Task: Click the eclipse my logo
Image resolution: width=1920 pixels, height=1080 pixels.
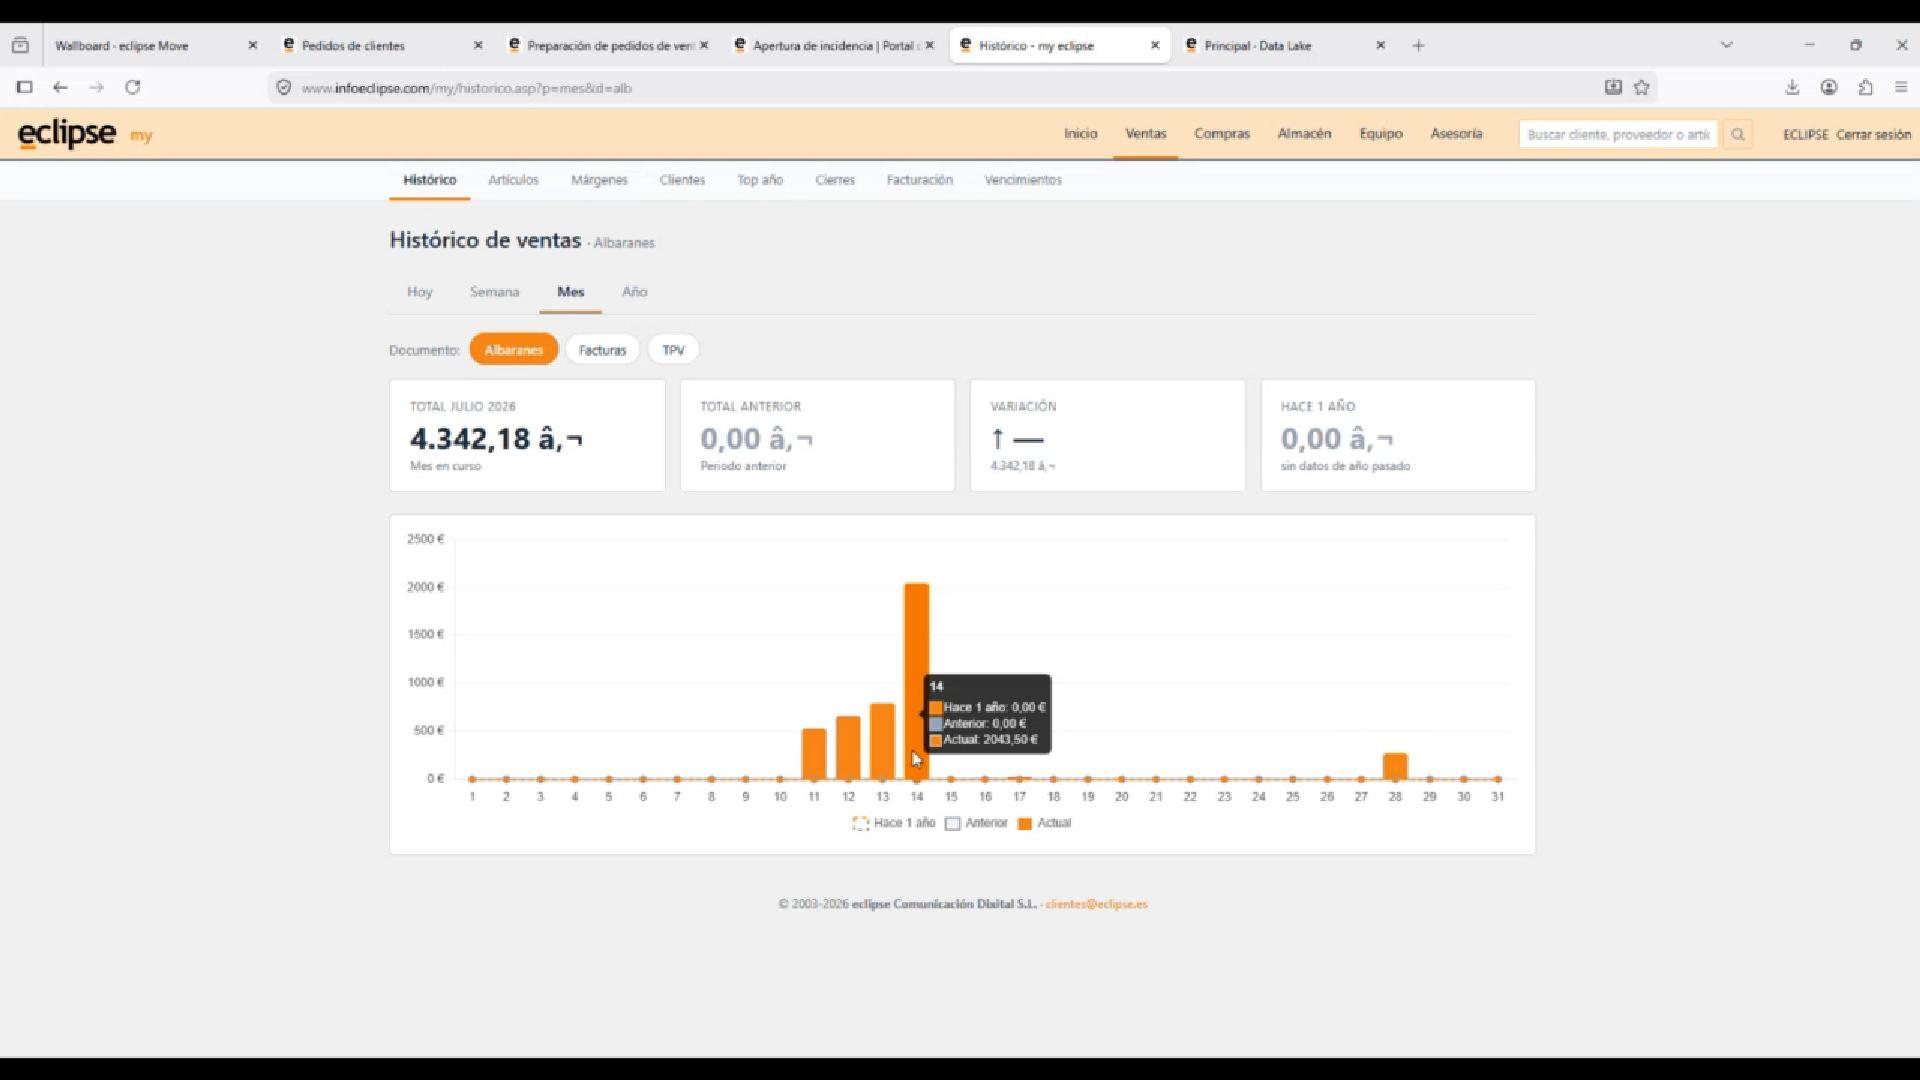Action: click(85, 134)
